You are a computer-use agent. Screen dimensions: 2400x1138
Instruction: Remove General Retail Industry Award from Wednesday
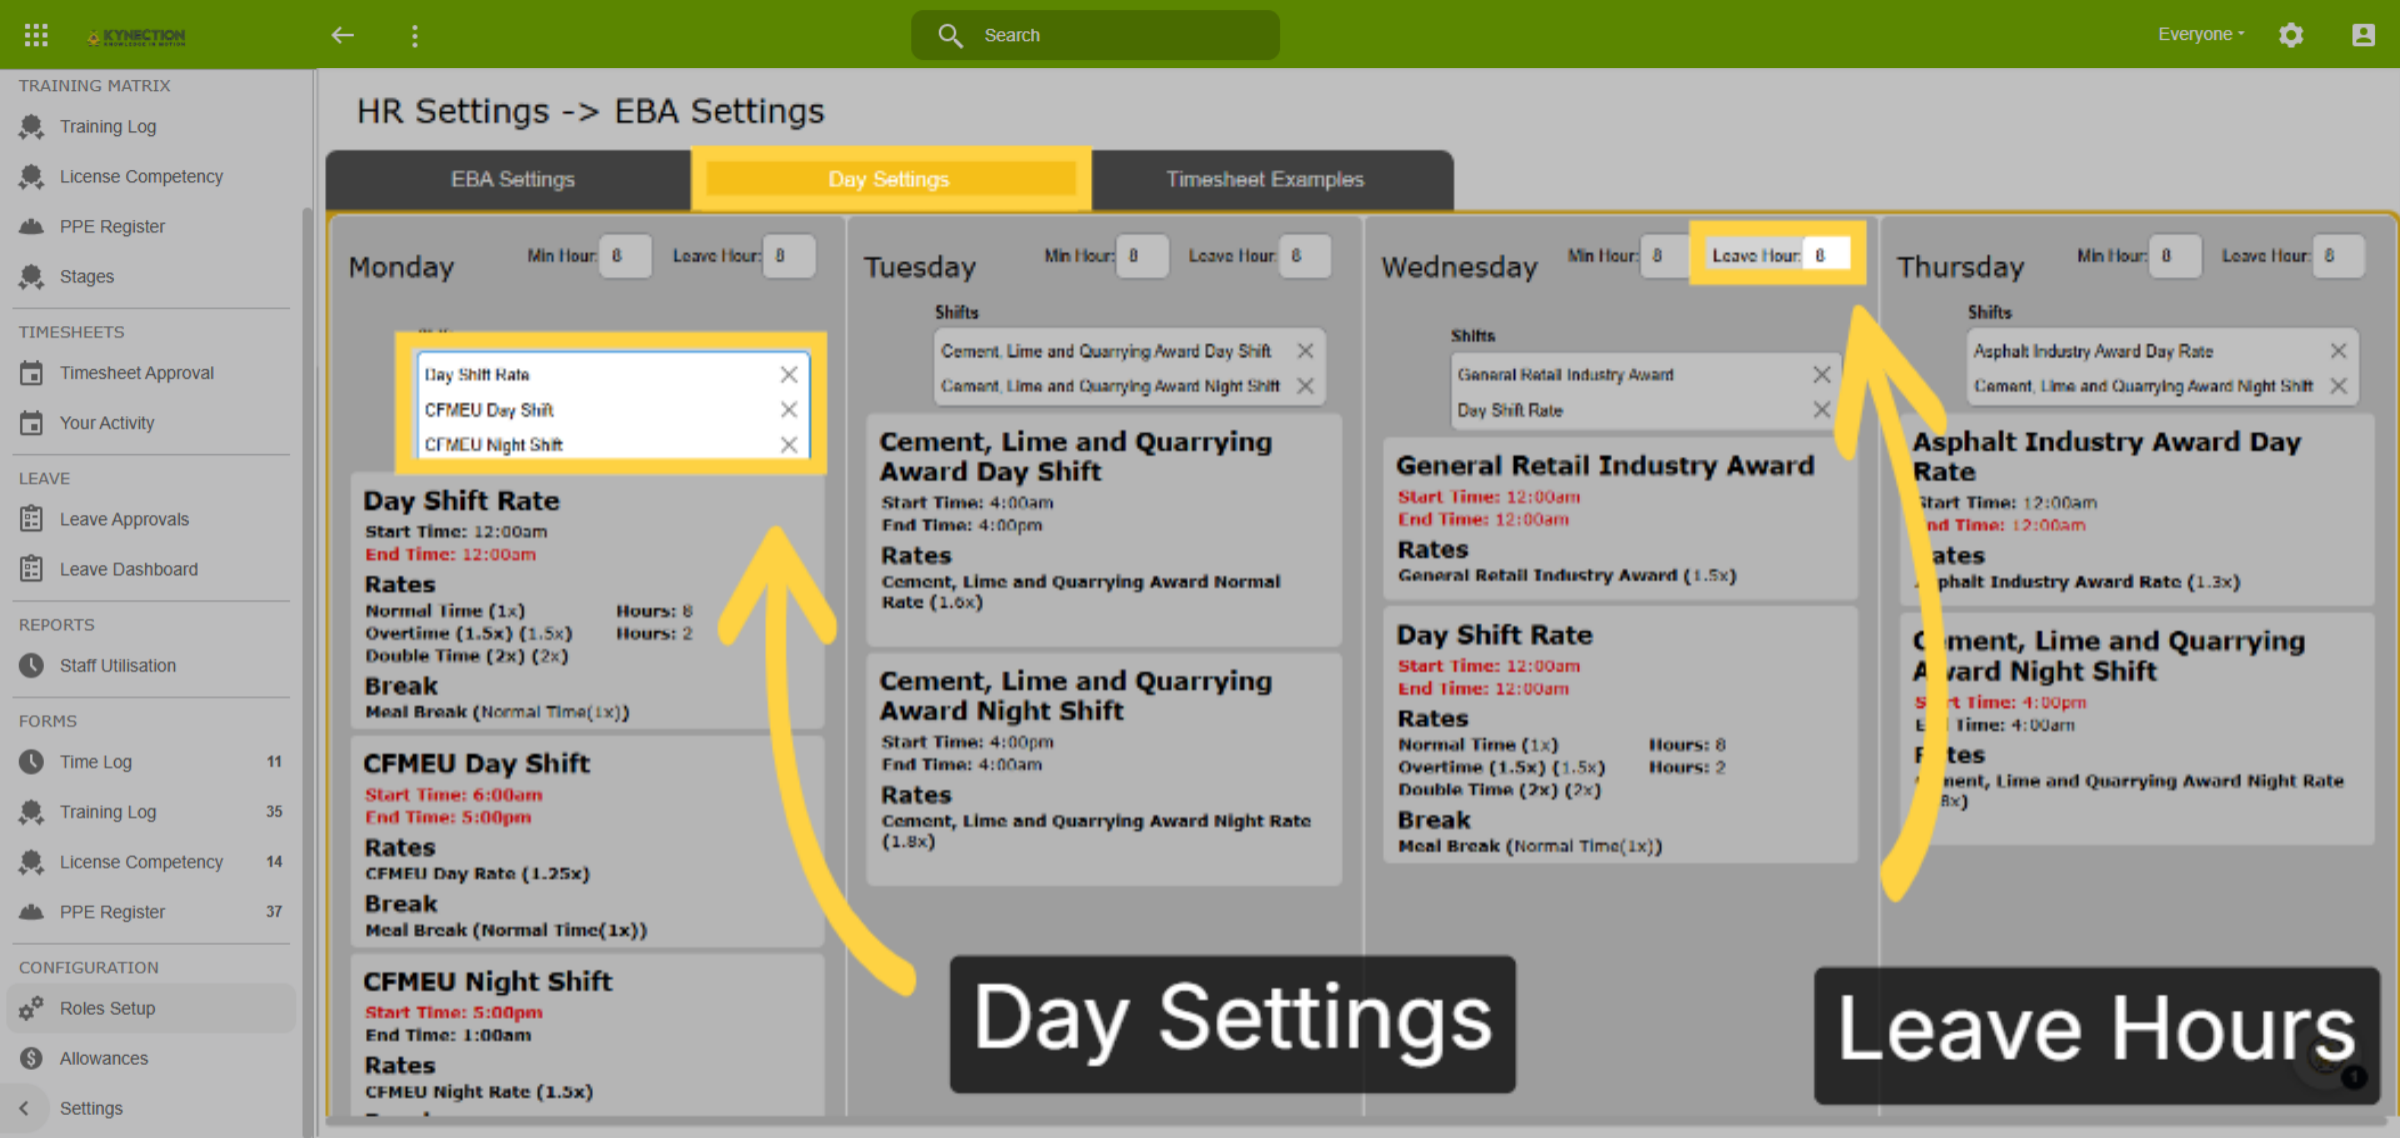point(1821,375)
